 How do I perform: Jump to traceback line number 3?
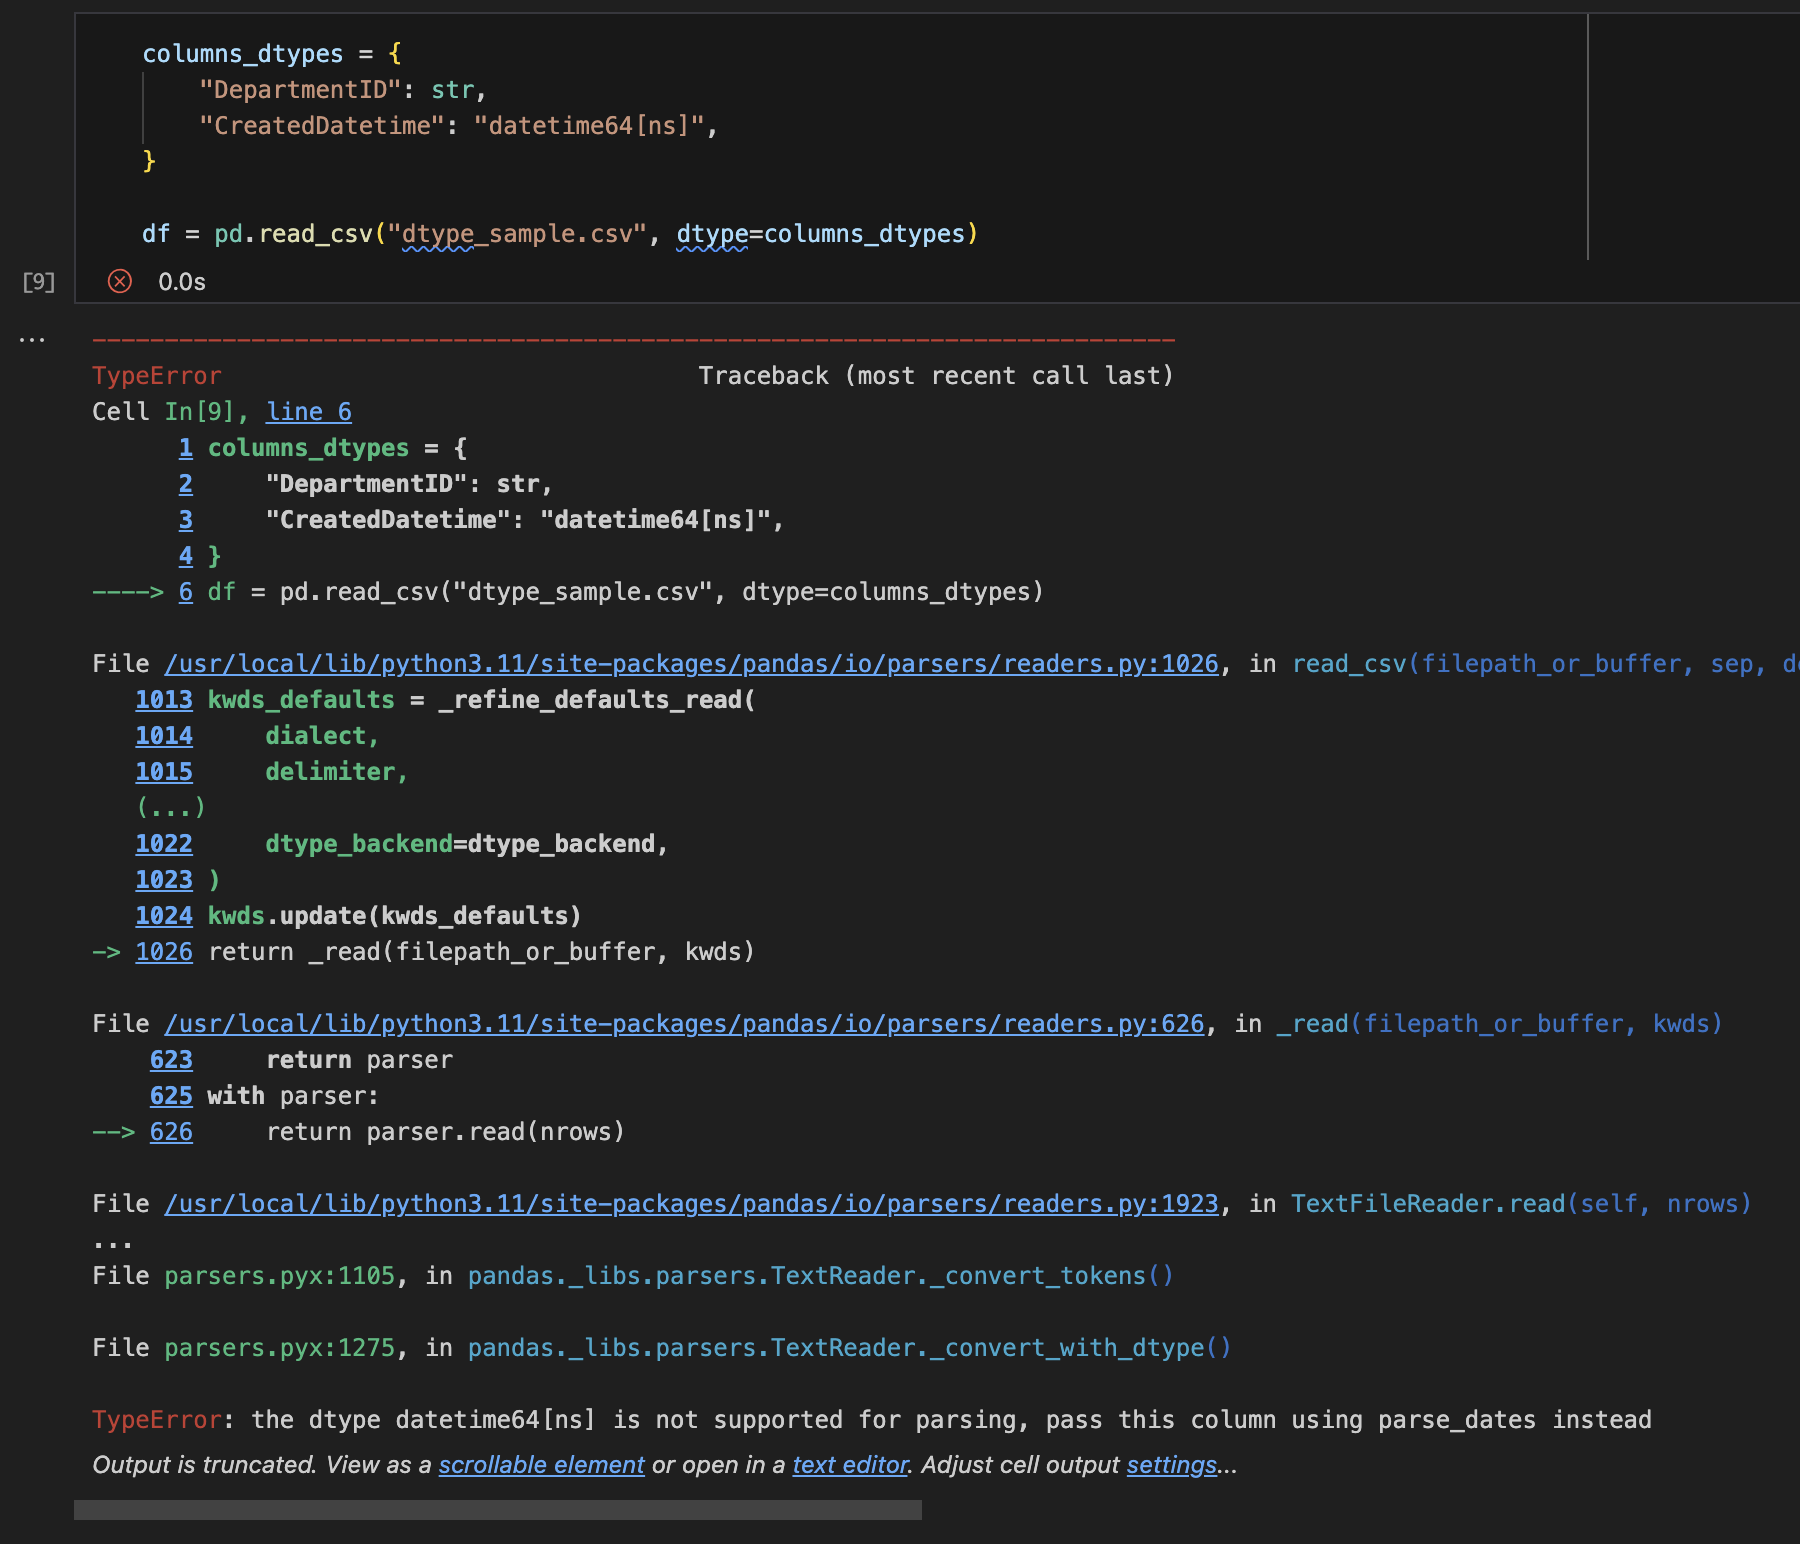click(x=186, y=520)
